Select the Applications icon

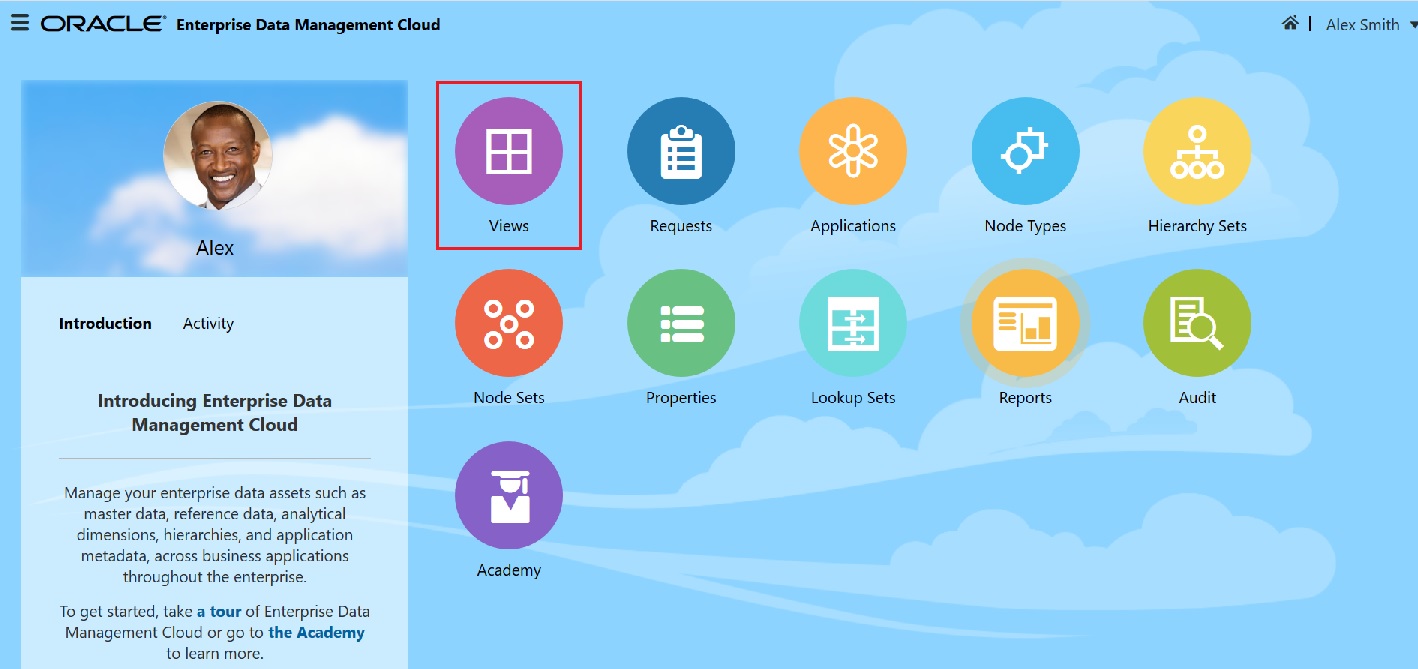tap(853, 150)
